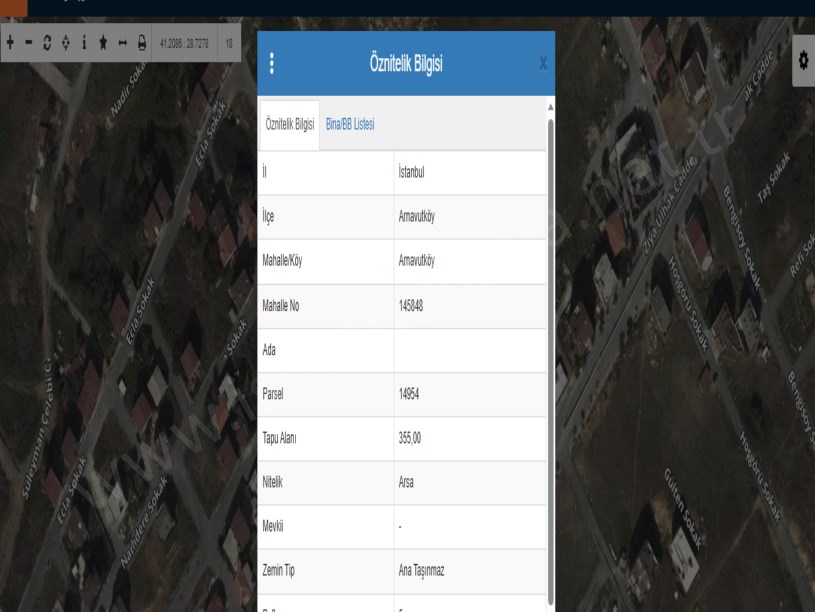This screenshot has width=815, height=612.
Task: Click the Tapu Alanı value 355,00
Action: 411,438
